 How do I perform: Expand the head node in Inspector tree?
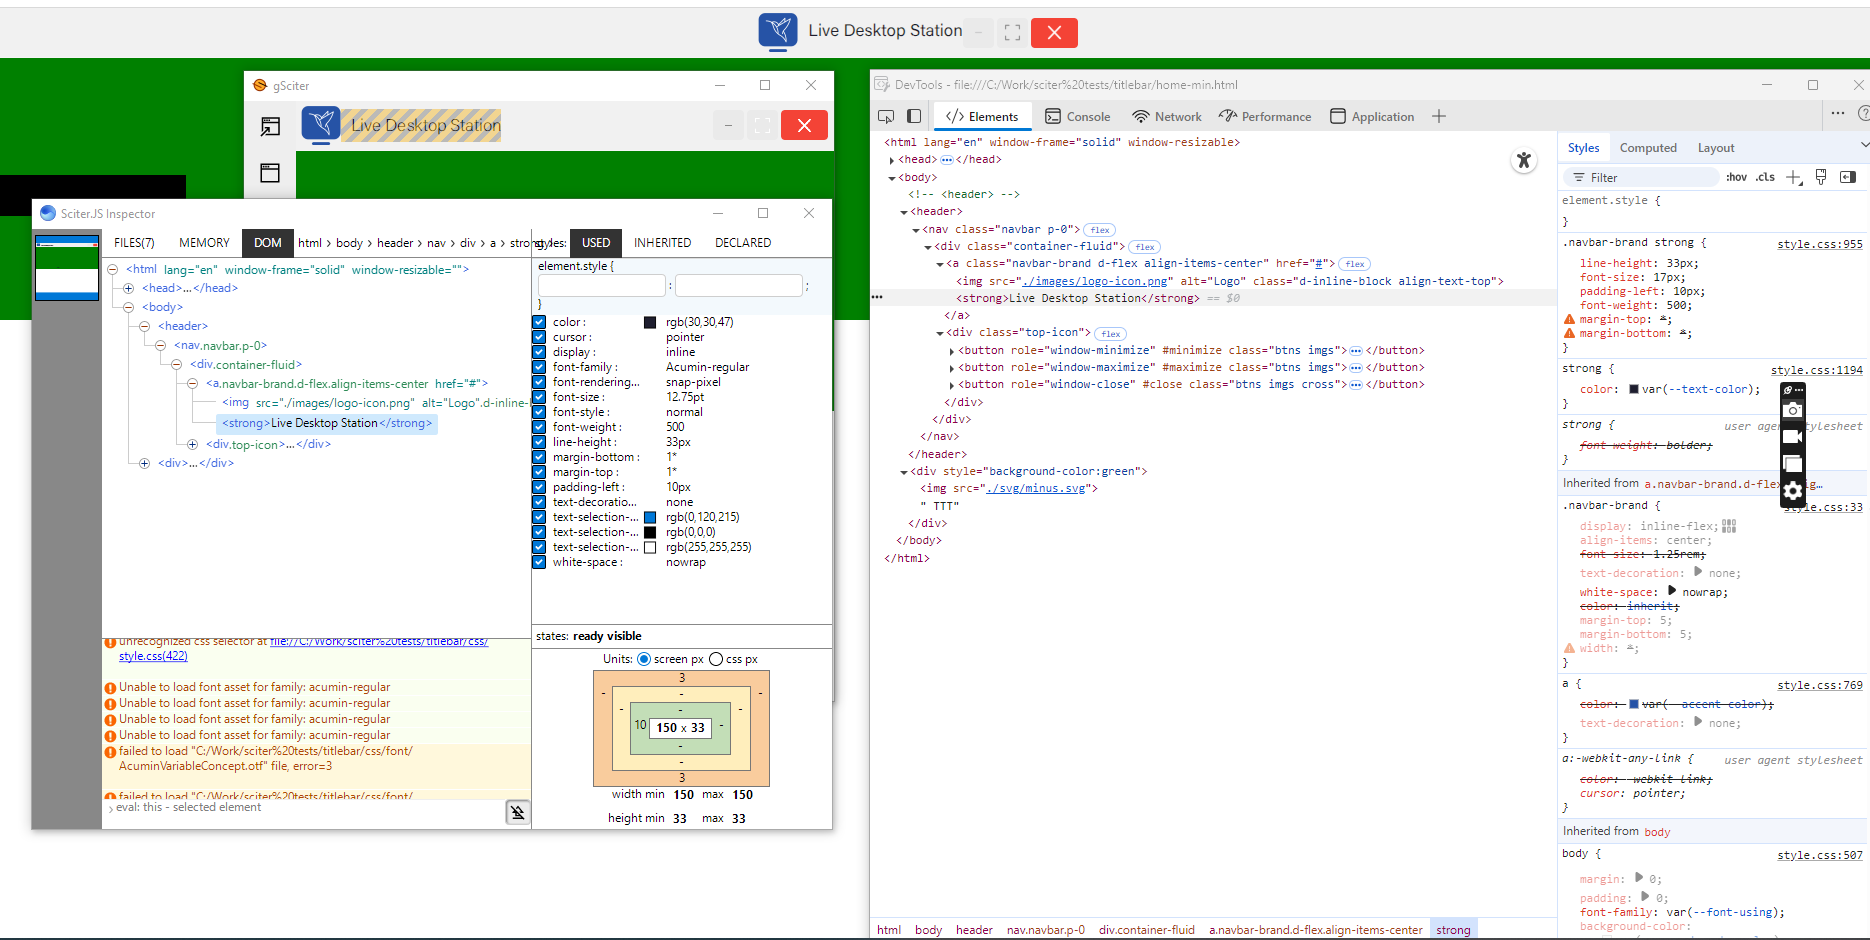pos(129,288)
